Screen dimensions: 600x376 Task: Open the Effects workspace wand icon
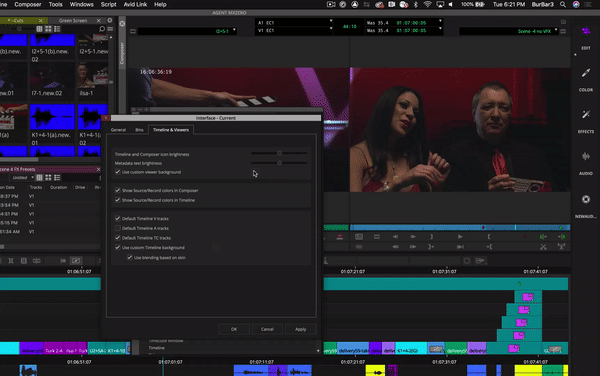point(586,114)
